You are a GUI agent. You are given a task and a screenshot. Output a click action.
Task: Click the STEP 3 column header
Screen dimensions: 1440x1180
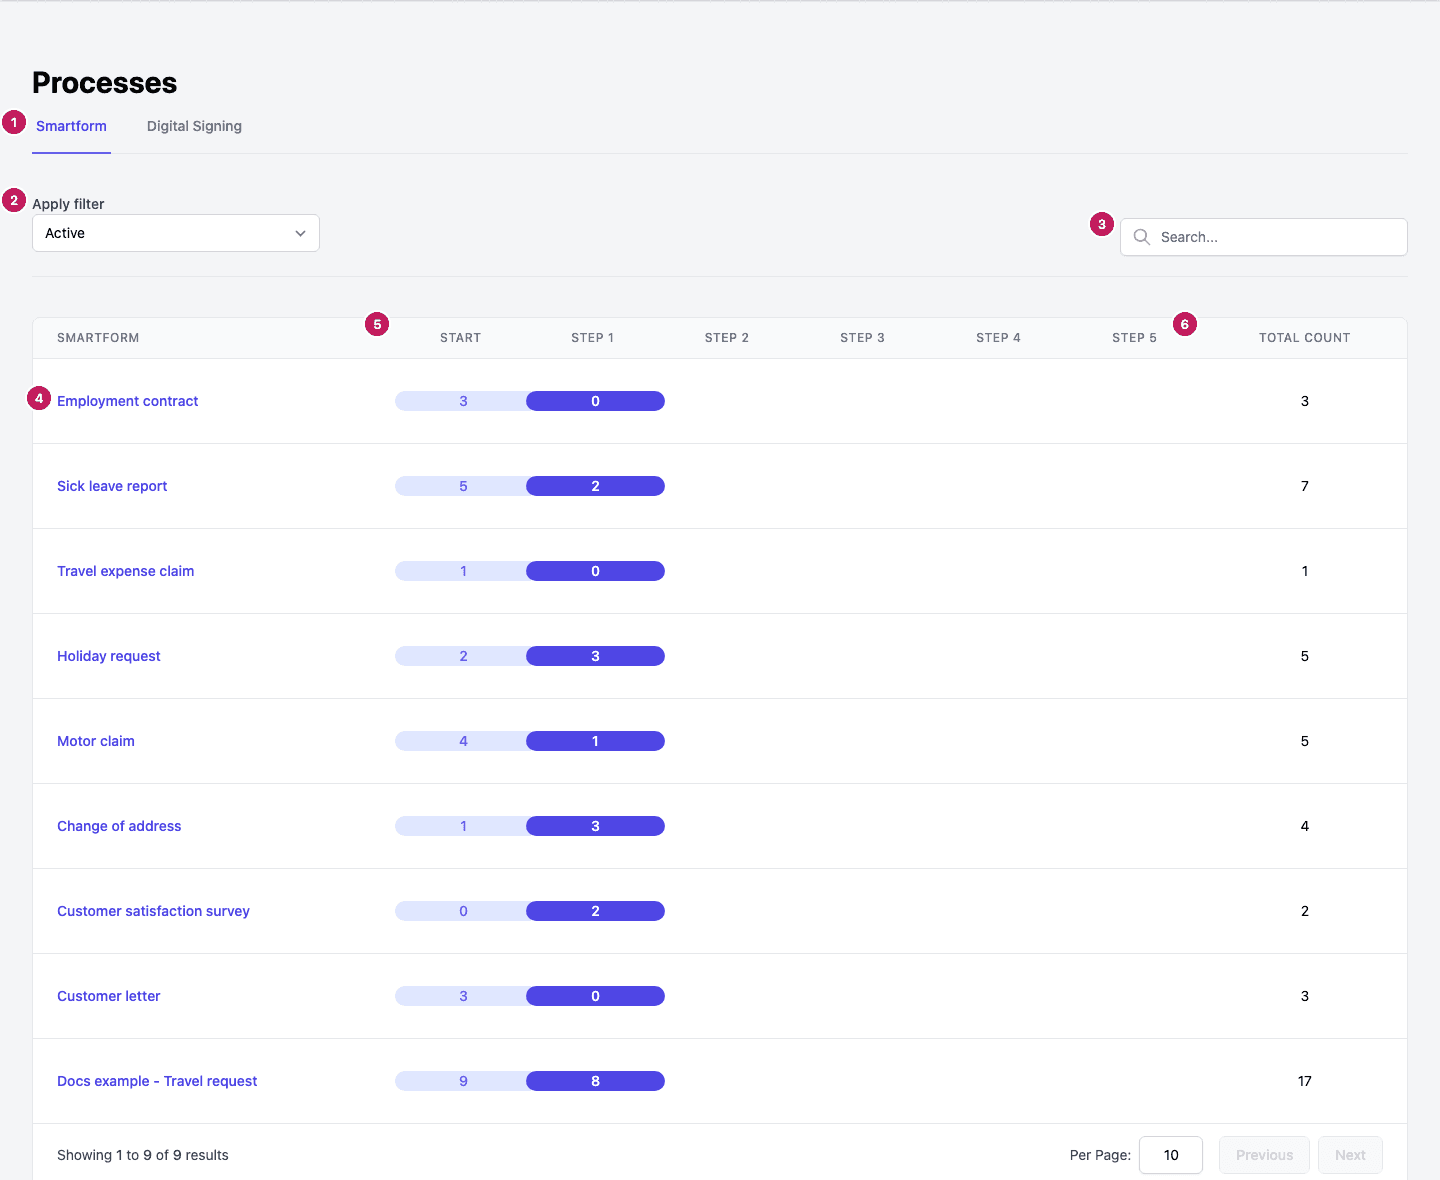pos(862,338)
